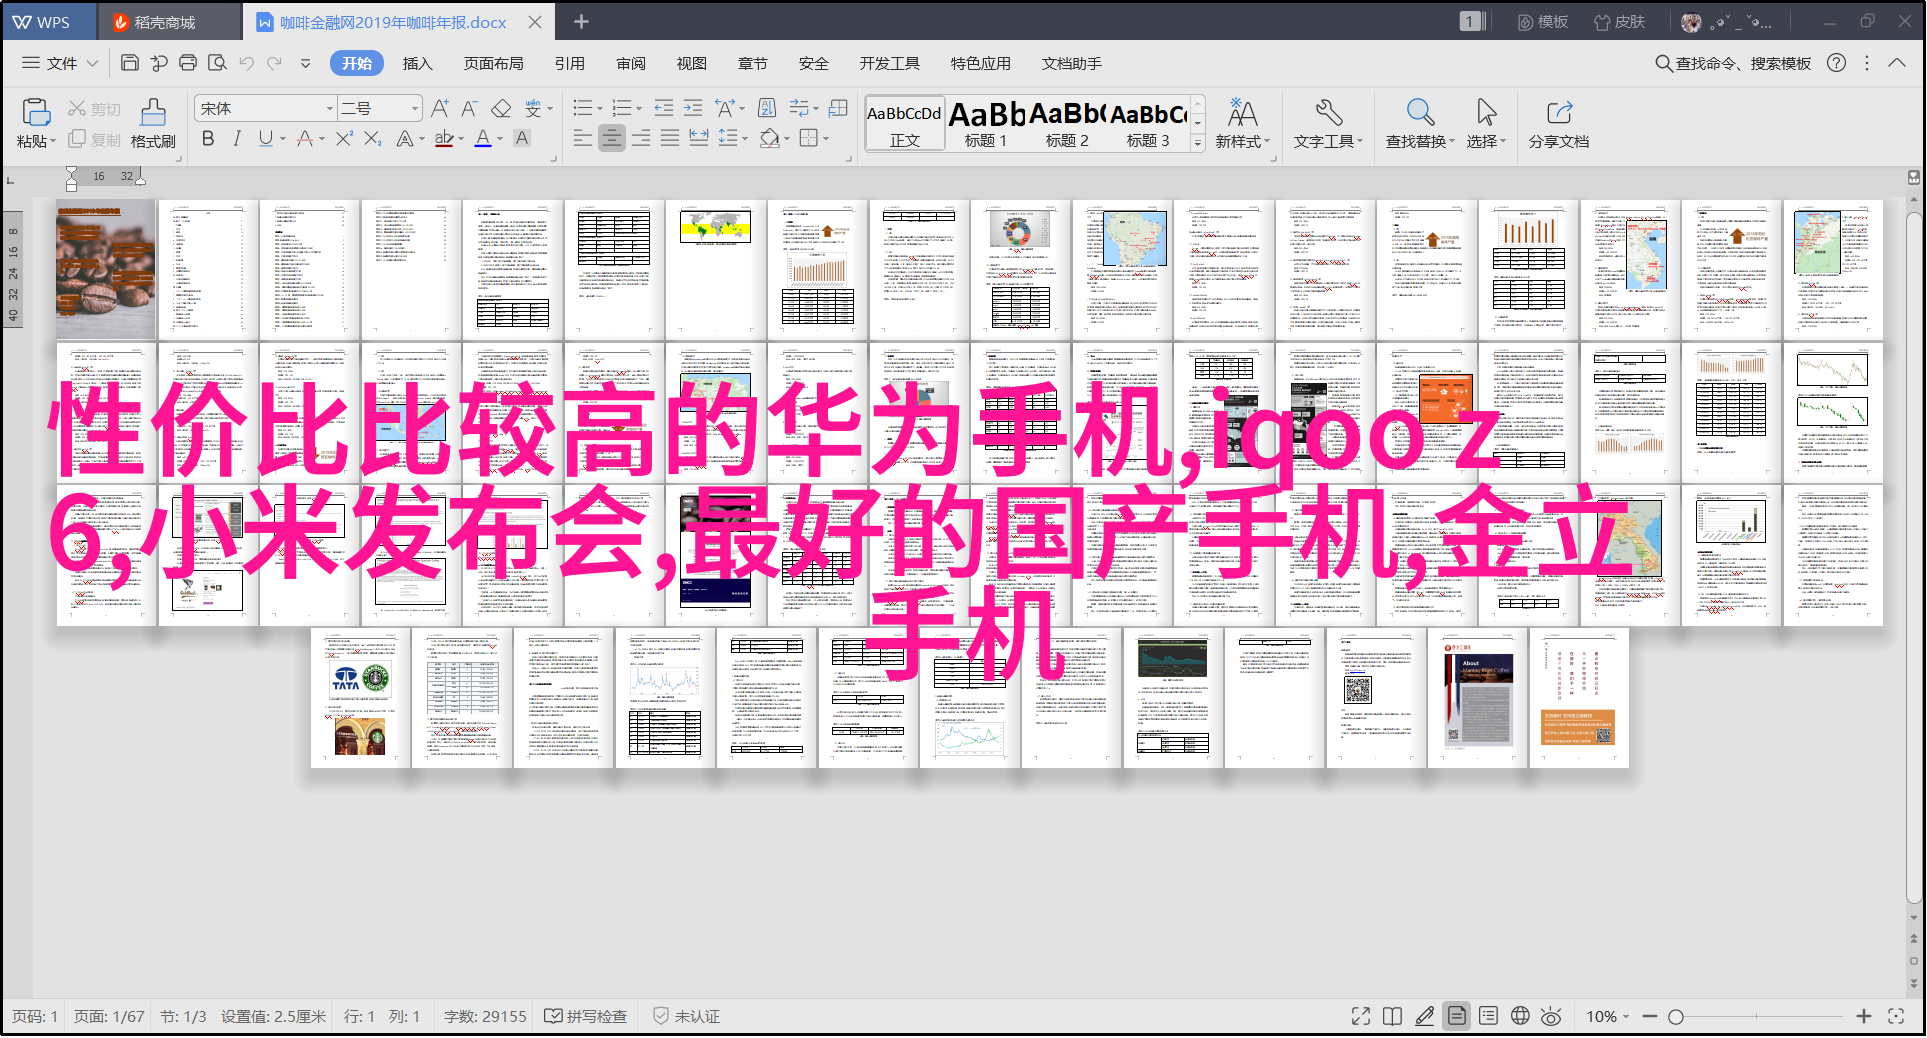Click the Share Document (分享文档) icon
Viewport: 1927px width, 1038px height.
click(x=1559, y=111)
